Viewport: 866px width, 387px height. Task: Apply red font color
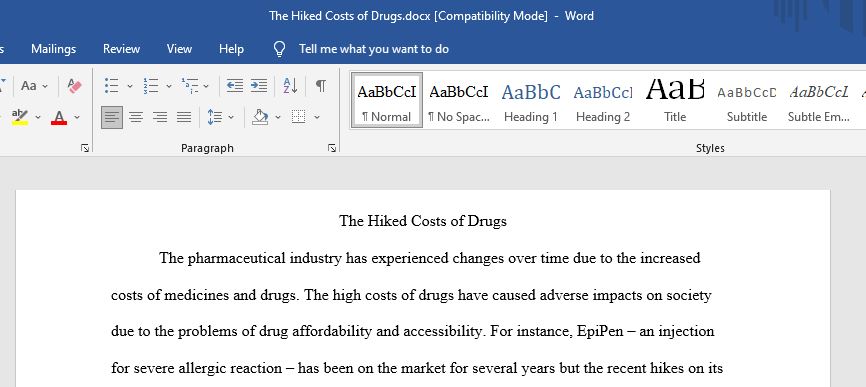point(59,117)
